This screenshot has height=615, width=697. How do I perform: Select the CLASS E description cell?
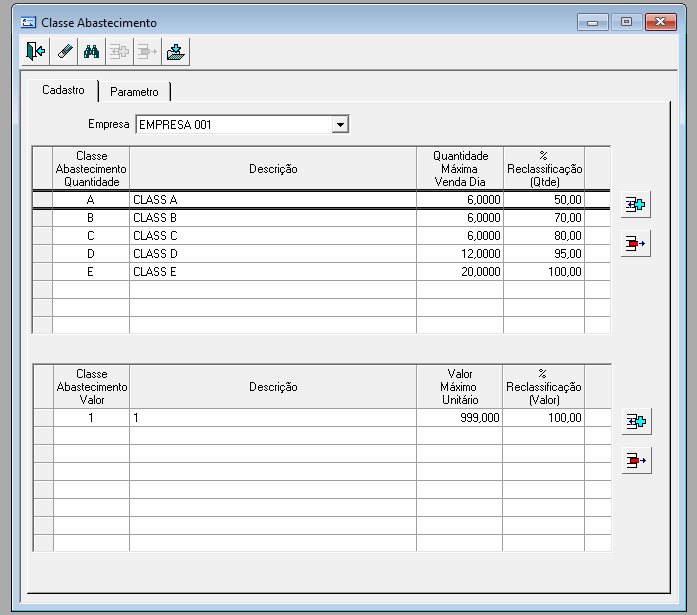273,272
